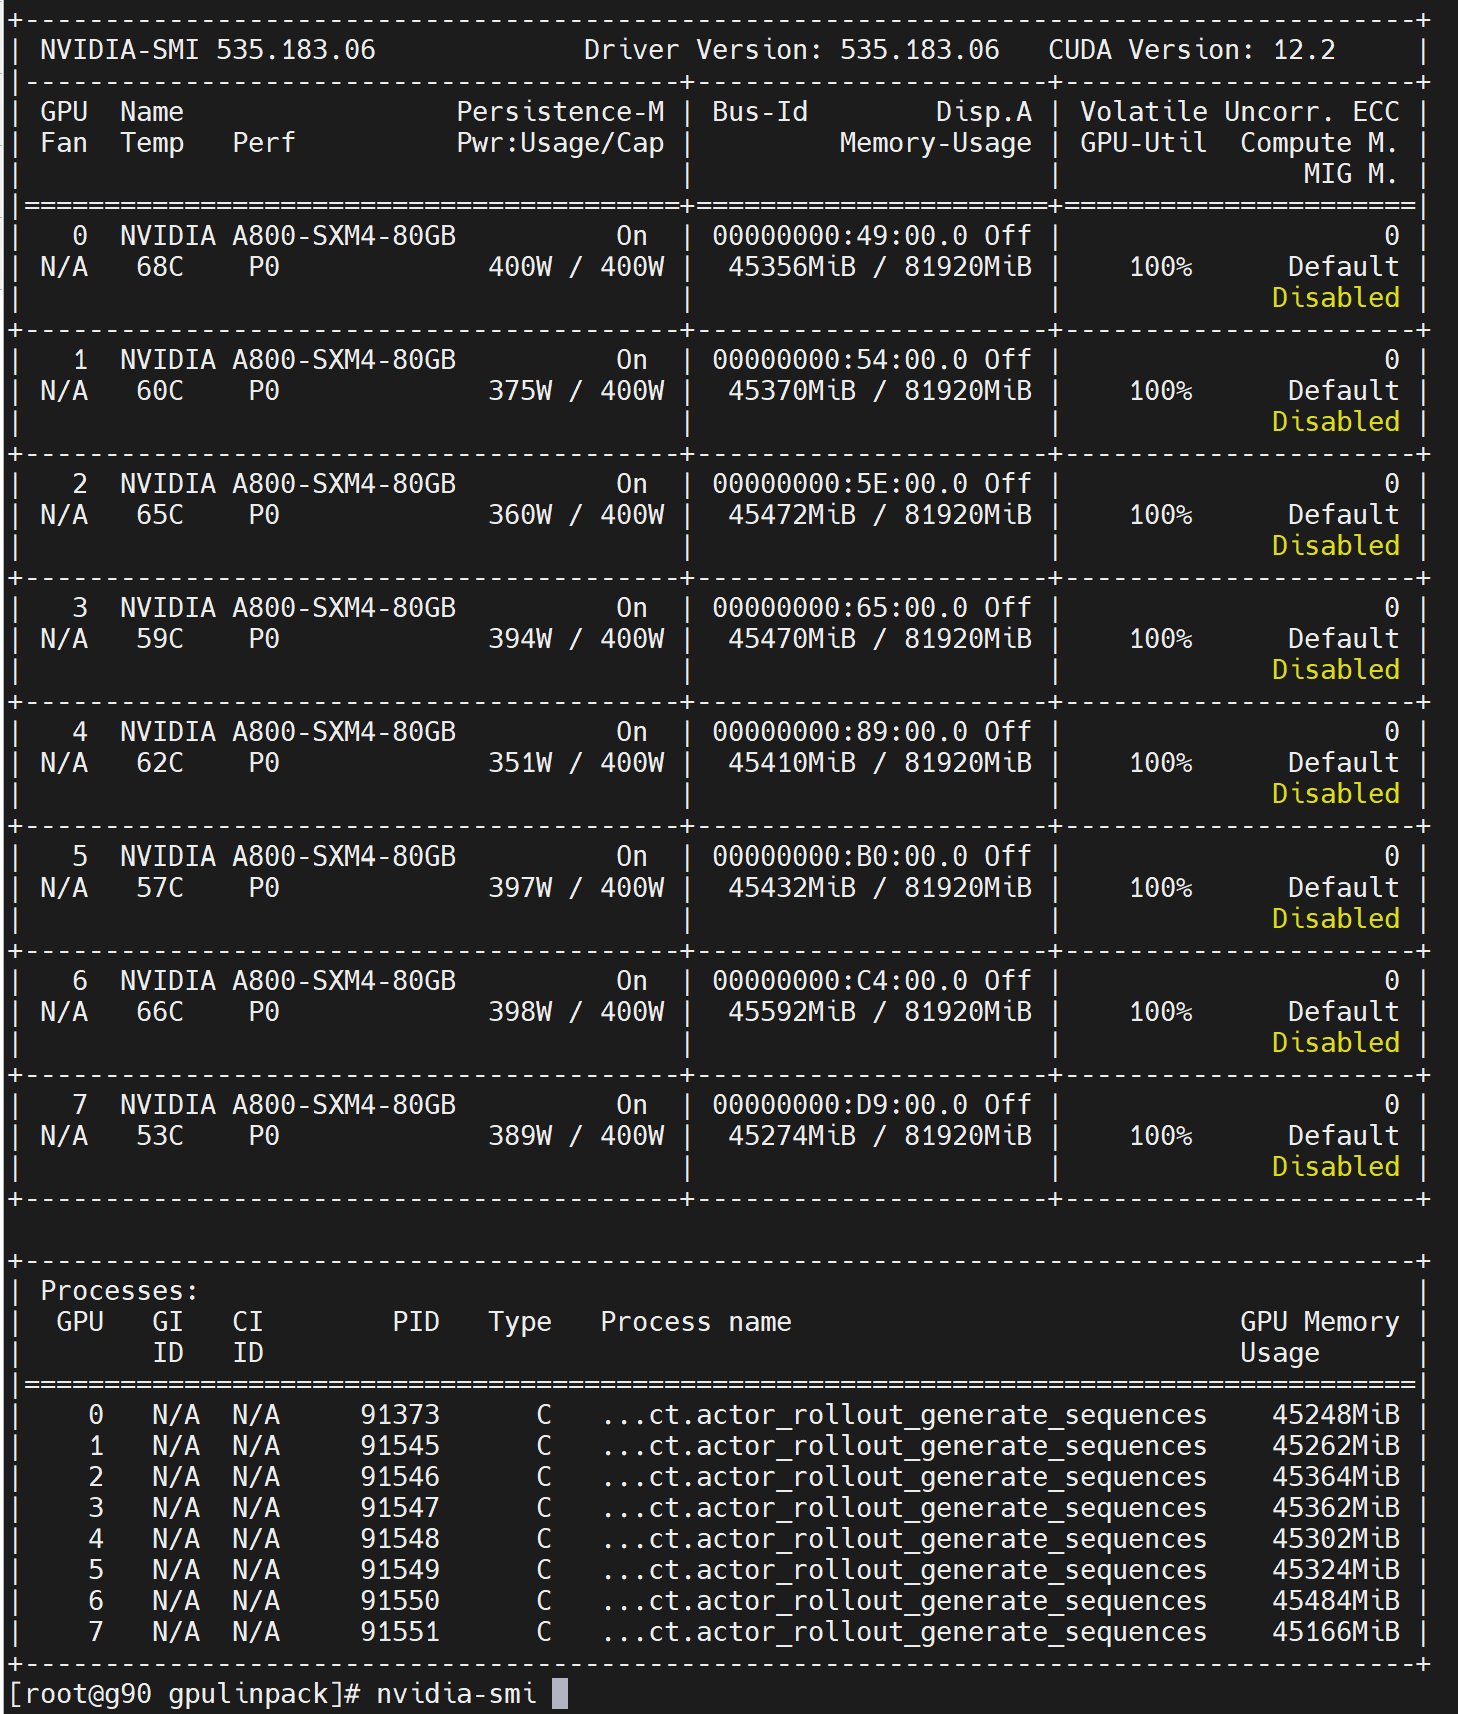Click the 68C temperature value
The width and height of the screenshot is (1458, 1714).
[x=160, y=267]
